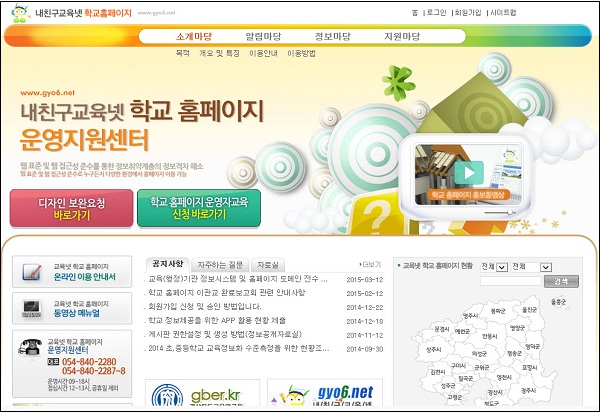Expand the first 전체 region dropdown
Image resolution: width=600 pixels, height=413 pixels.
click(494, 267)
